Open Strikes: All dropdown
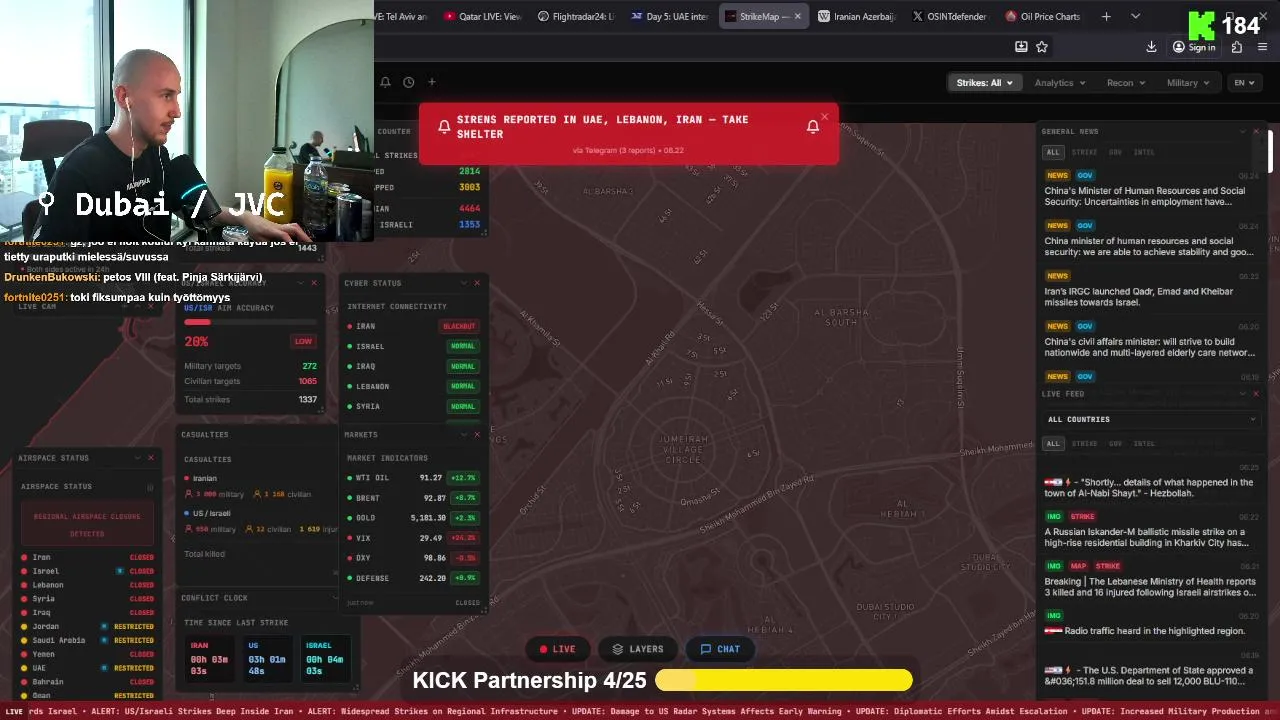The image size is (1280, 720). click(x=984, y=83)
